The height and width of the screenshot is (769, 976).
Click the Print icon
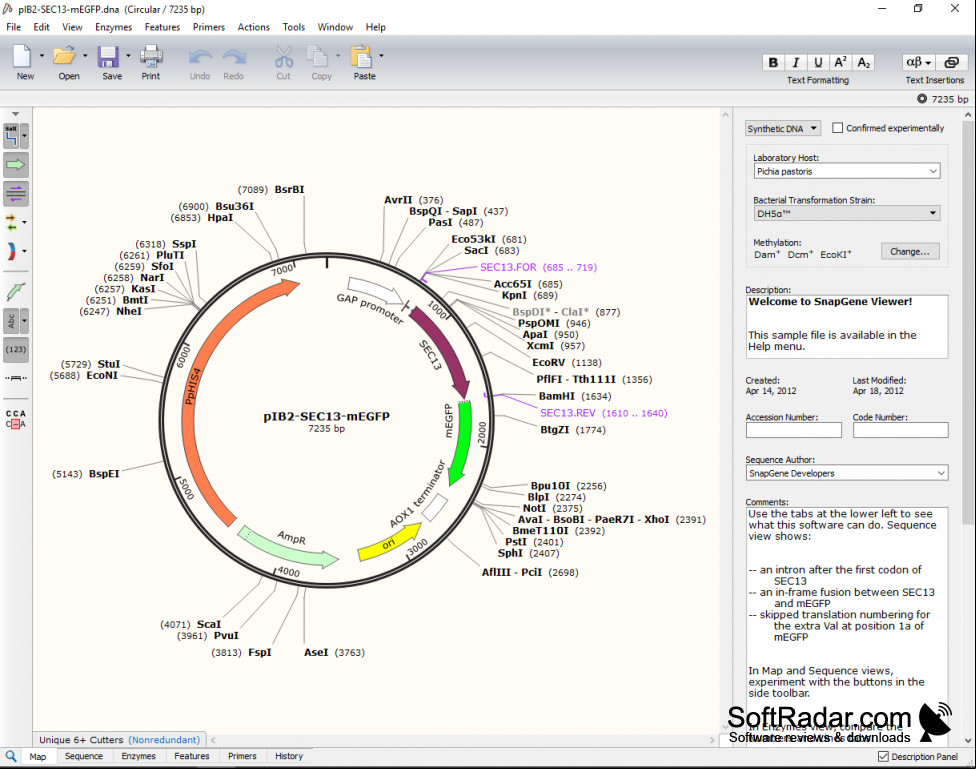coord(151,56)
